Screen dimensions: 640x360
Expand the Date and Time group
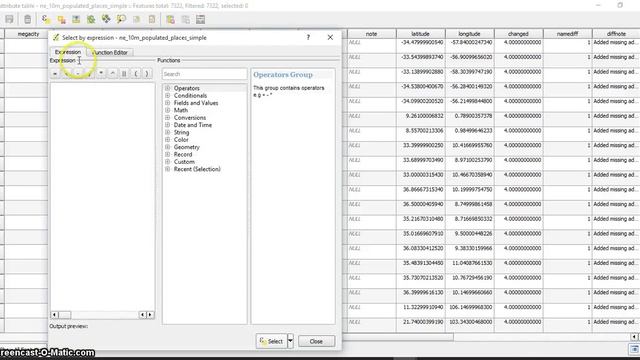click(x=167, y=125)
